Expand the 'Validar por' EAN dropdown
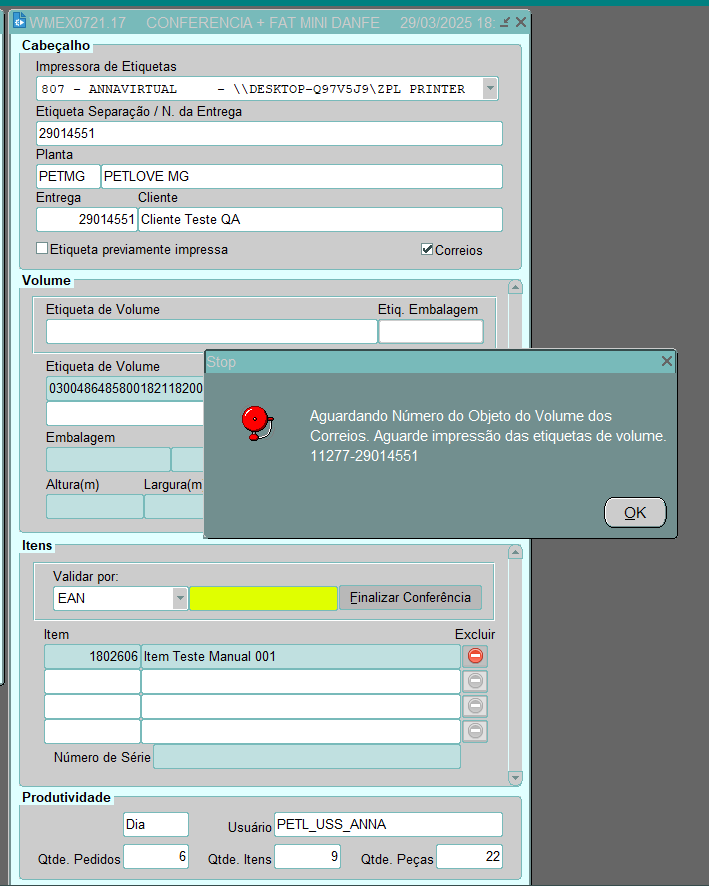The height and width of the screenshot is (886, 709). [180, 598]
